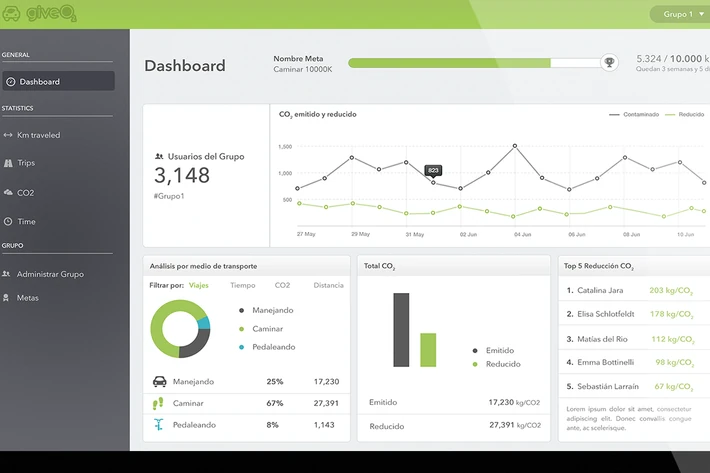Click the 823 data point marker

click(433, 182)
